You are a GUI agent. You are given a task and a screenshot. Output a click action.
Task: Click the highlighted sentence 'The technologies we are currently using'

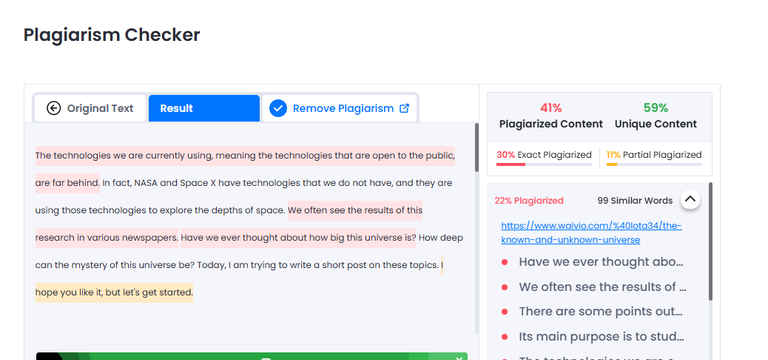pyautogui.click(x=245, y=156)
